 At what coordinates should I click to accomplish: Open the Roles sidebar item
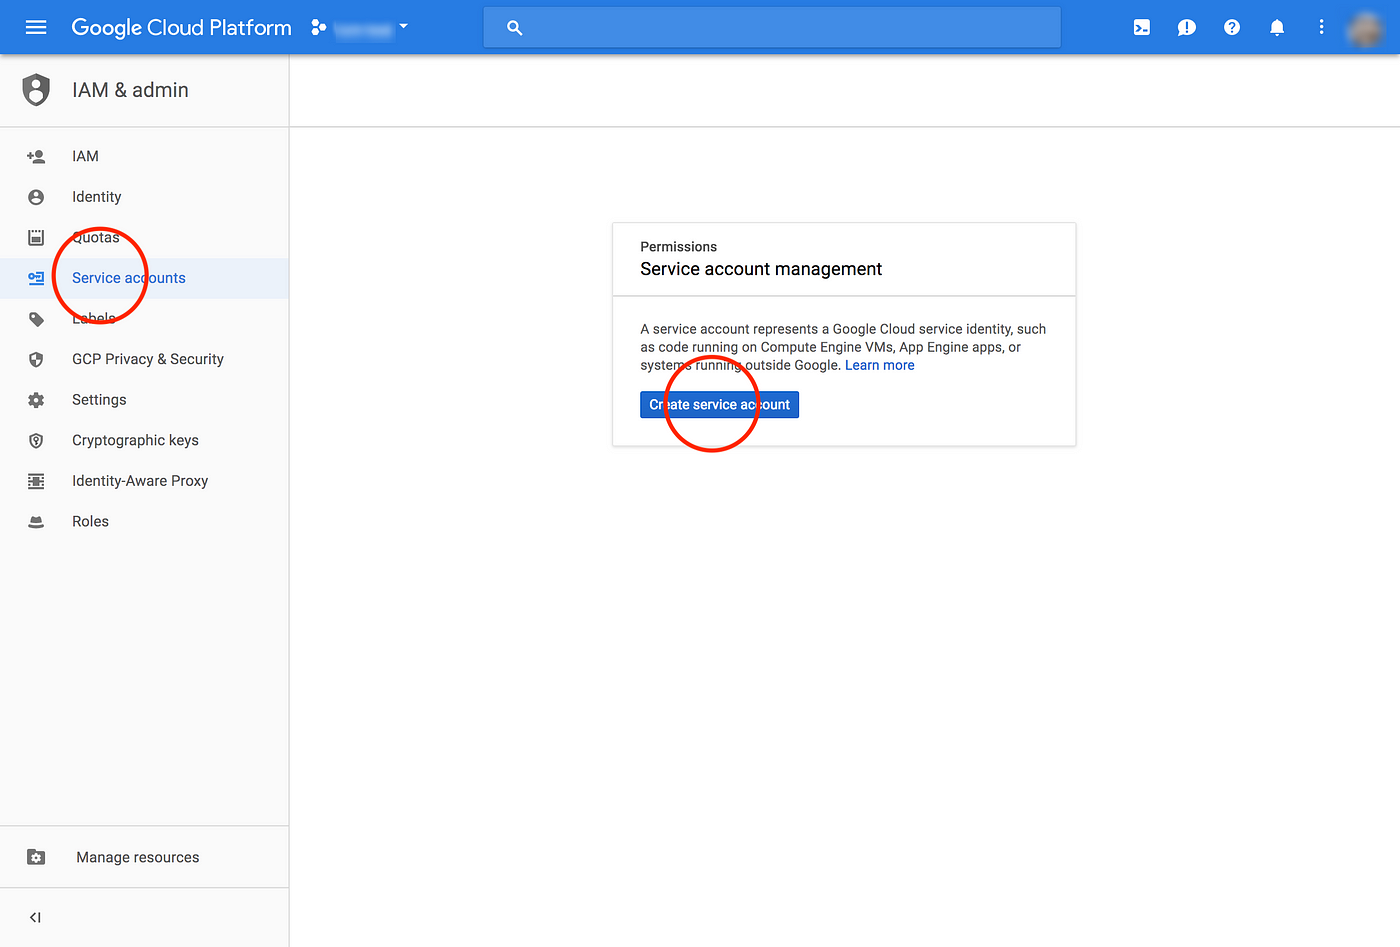(144, 522)
